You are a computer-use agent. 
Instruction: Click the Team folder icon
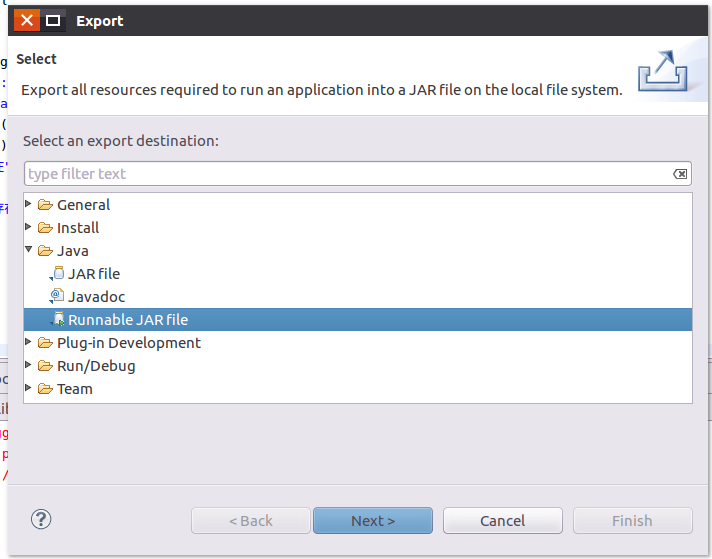45,389
